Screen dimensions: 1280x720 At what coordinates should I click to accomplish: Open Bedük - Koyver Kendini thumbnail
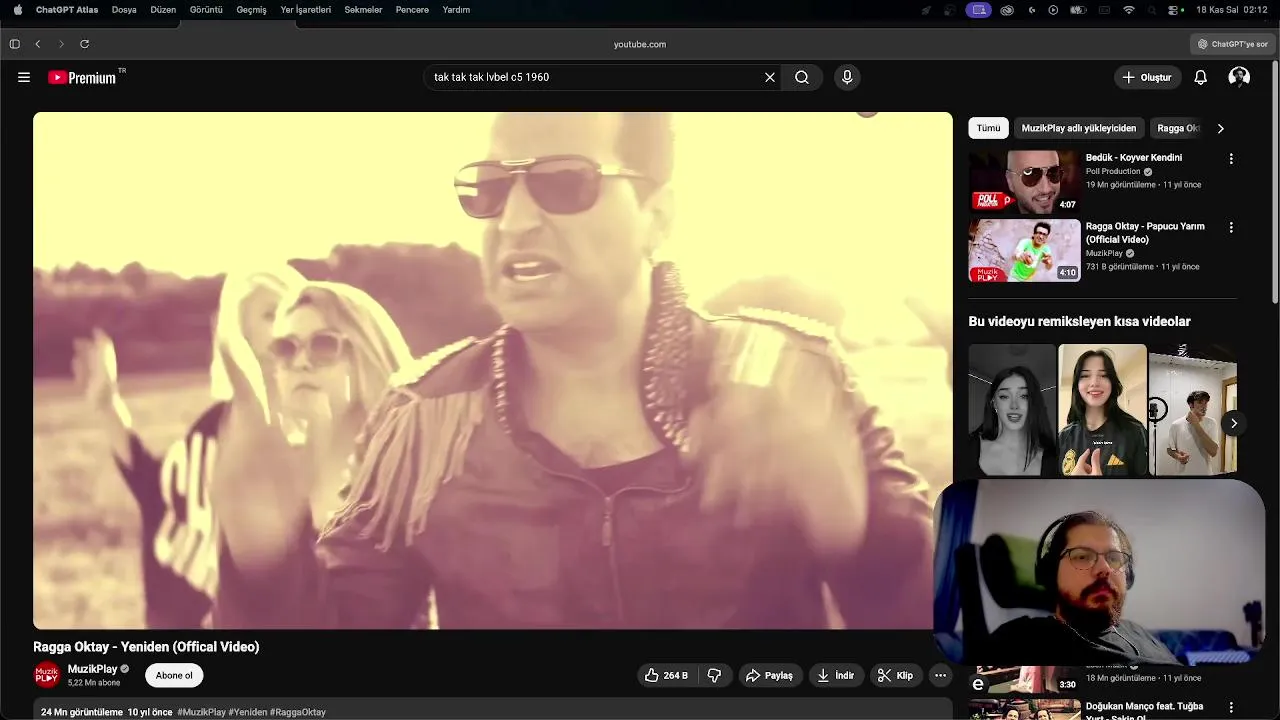click(1024, 181)
